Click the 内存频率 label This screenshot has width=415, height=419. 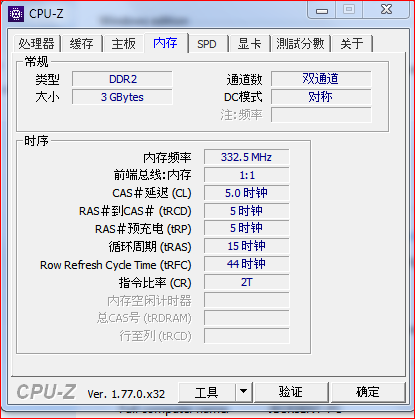point(167,158)
